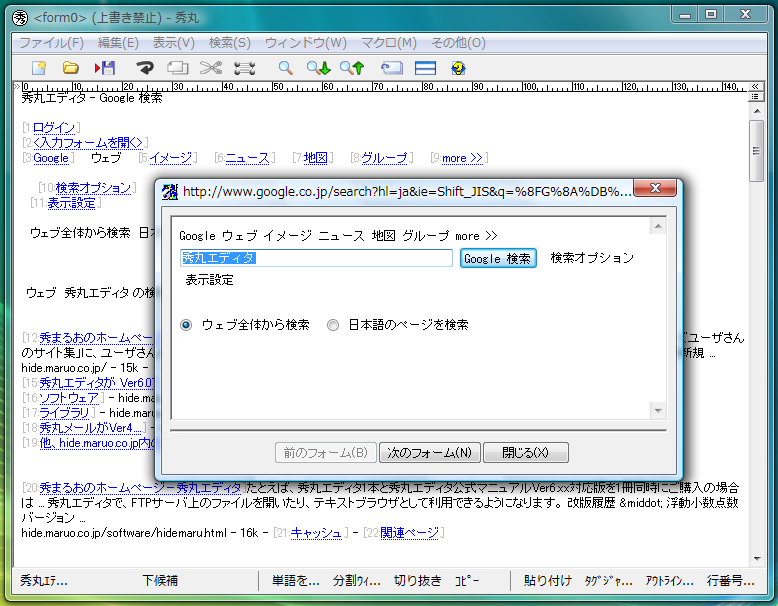Image resolution: width=778 pixels, height=606 pixels.
Task: Click scroll-up arrow in form dialog
Action: (658, 227)
